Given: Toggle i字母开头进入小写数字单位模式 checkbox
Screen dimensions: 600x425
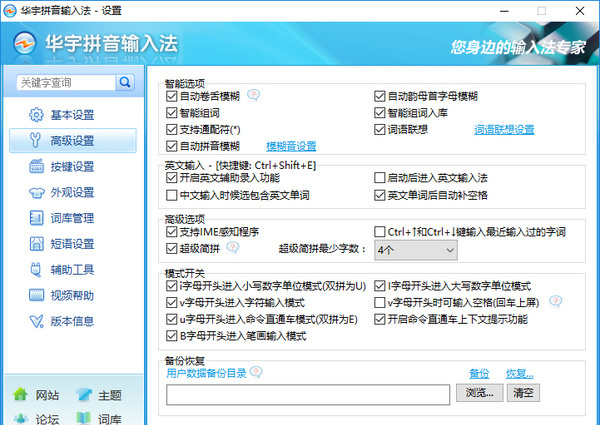Looking at the screenshot, I should pyautogui.click(x=171, y=286).
